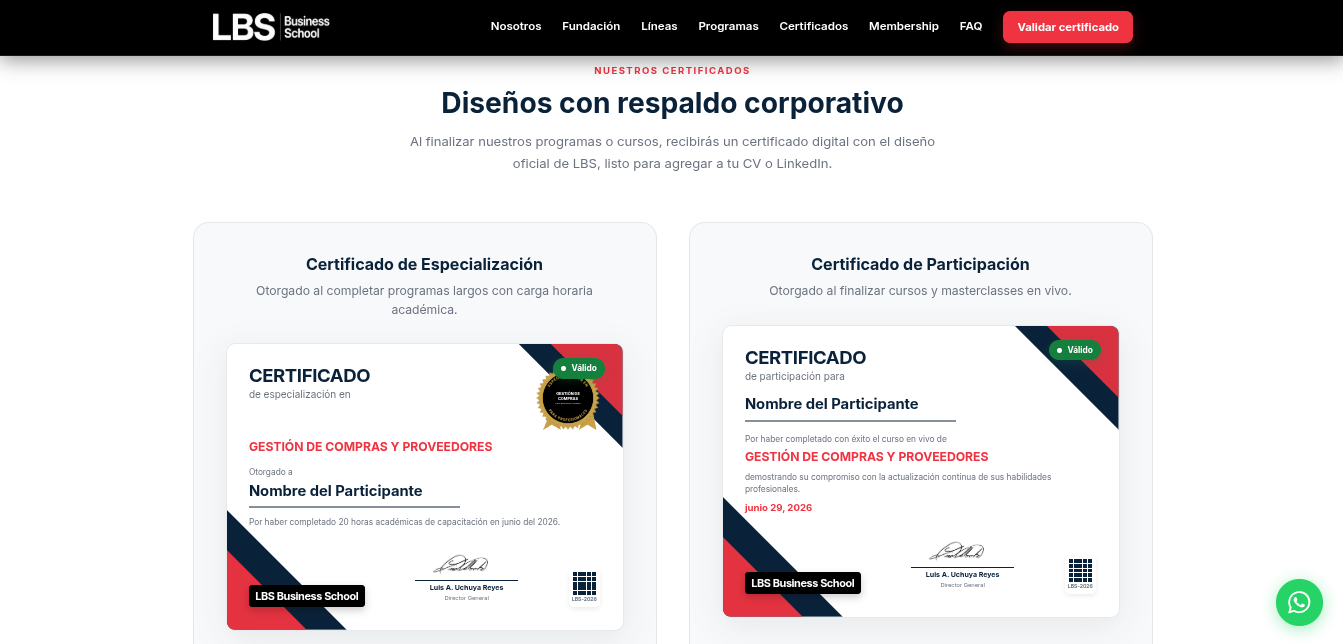Click the LBS Business School tag on Participación certificate

coord(803,583)
